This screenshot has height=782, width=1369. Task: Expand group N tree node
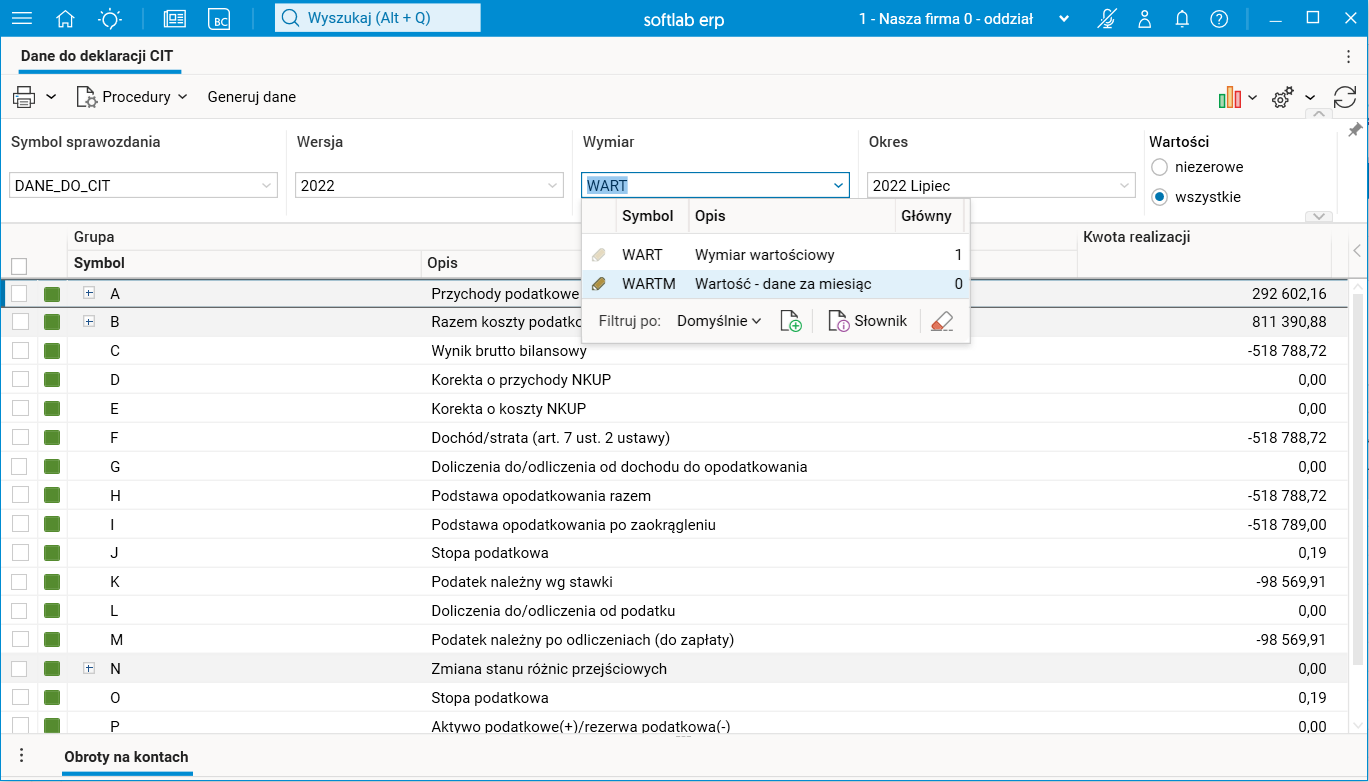[x=89, y=668]
